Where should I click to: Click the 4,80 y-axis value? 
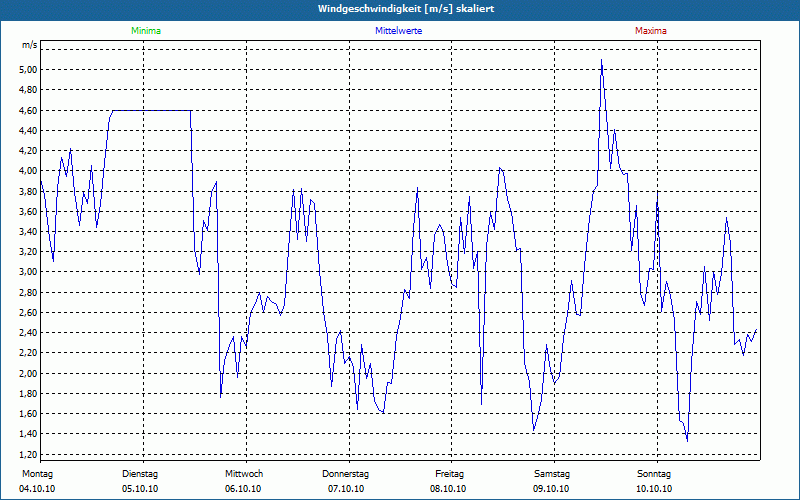coord(29,90)
